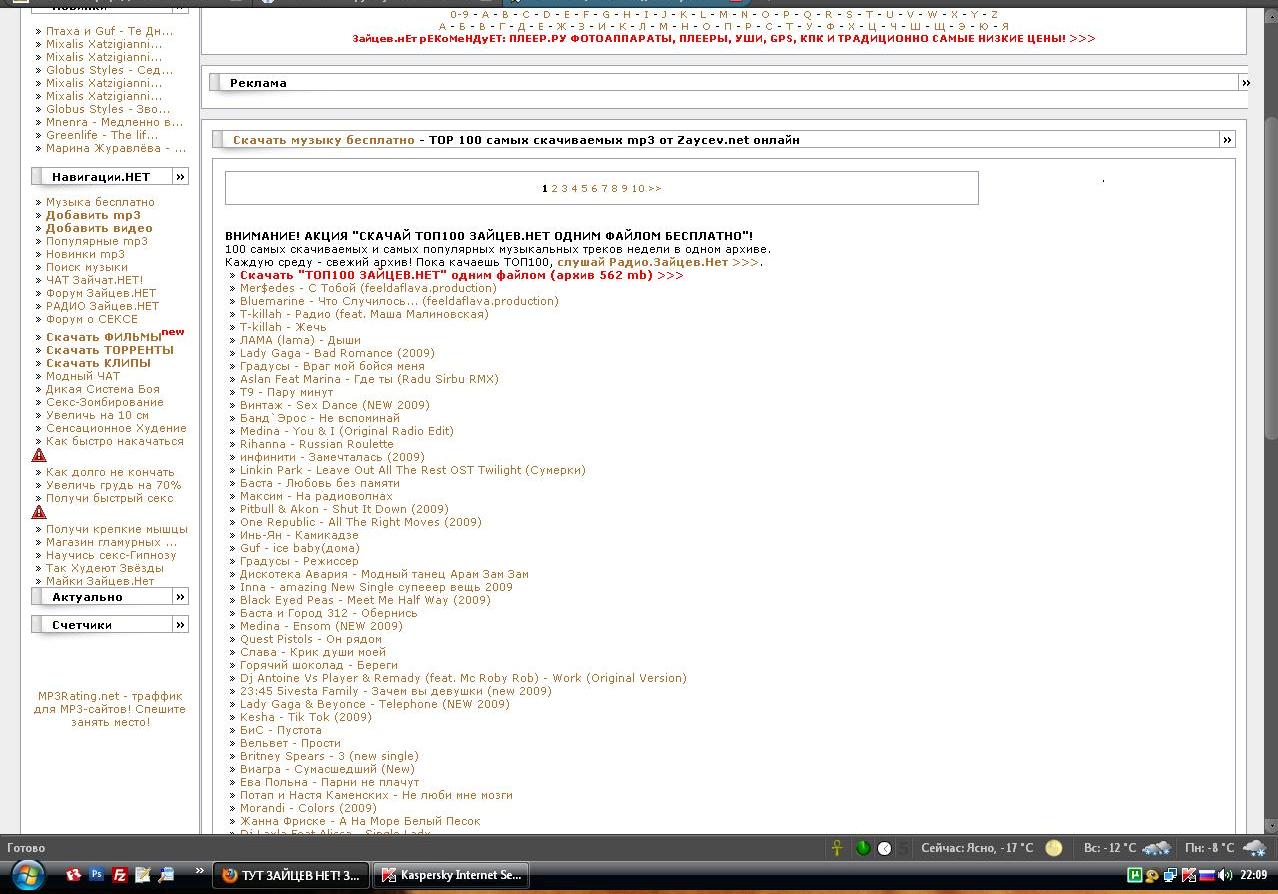The width and height of the screenshot is (1278, 894).
Task: Open Поиск музыки sidebar link
Action: (87, 267)
